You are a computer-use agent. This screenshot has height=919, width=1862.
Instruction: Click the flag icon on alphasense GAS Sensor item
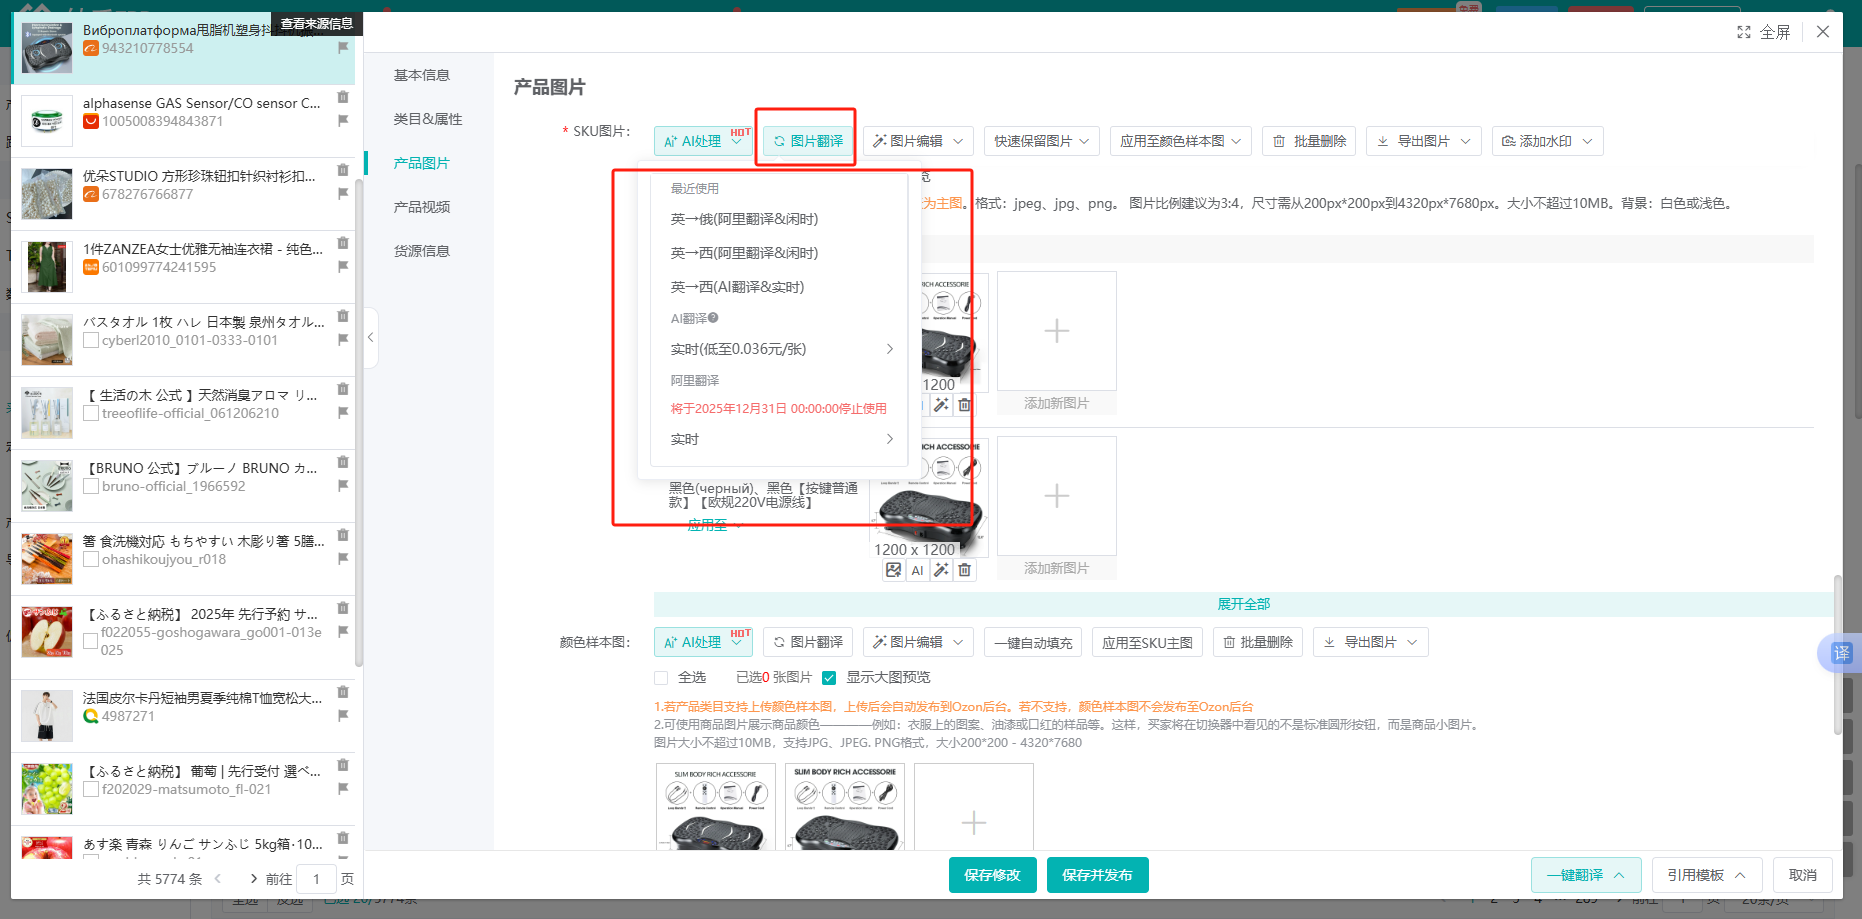tap(344, 120)
